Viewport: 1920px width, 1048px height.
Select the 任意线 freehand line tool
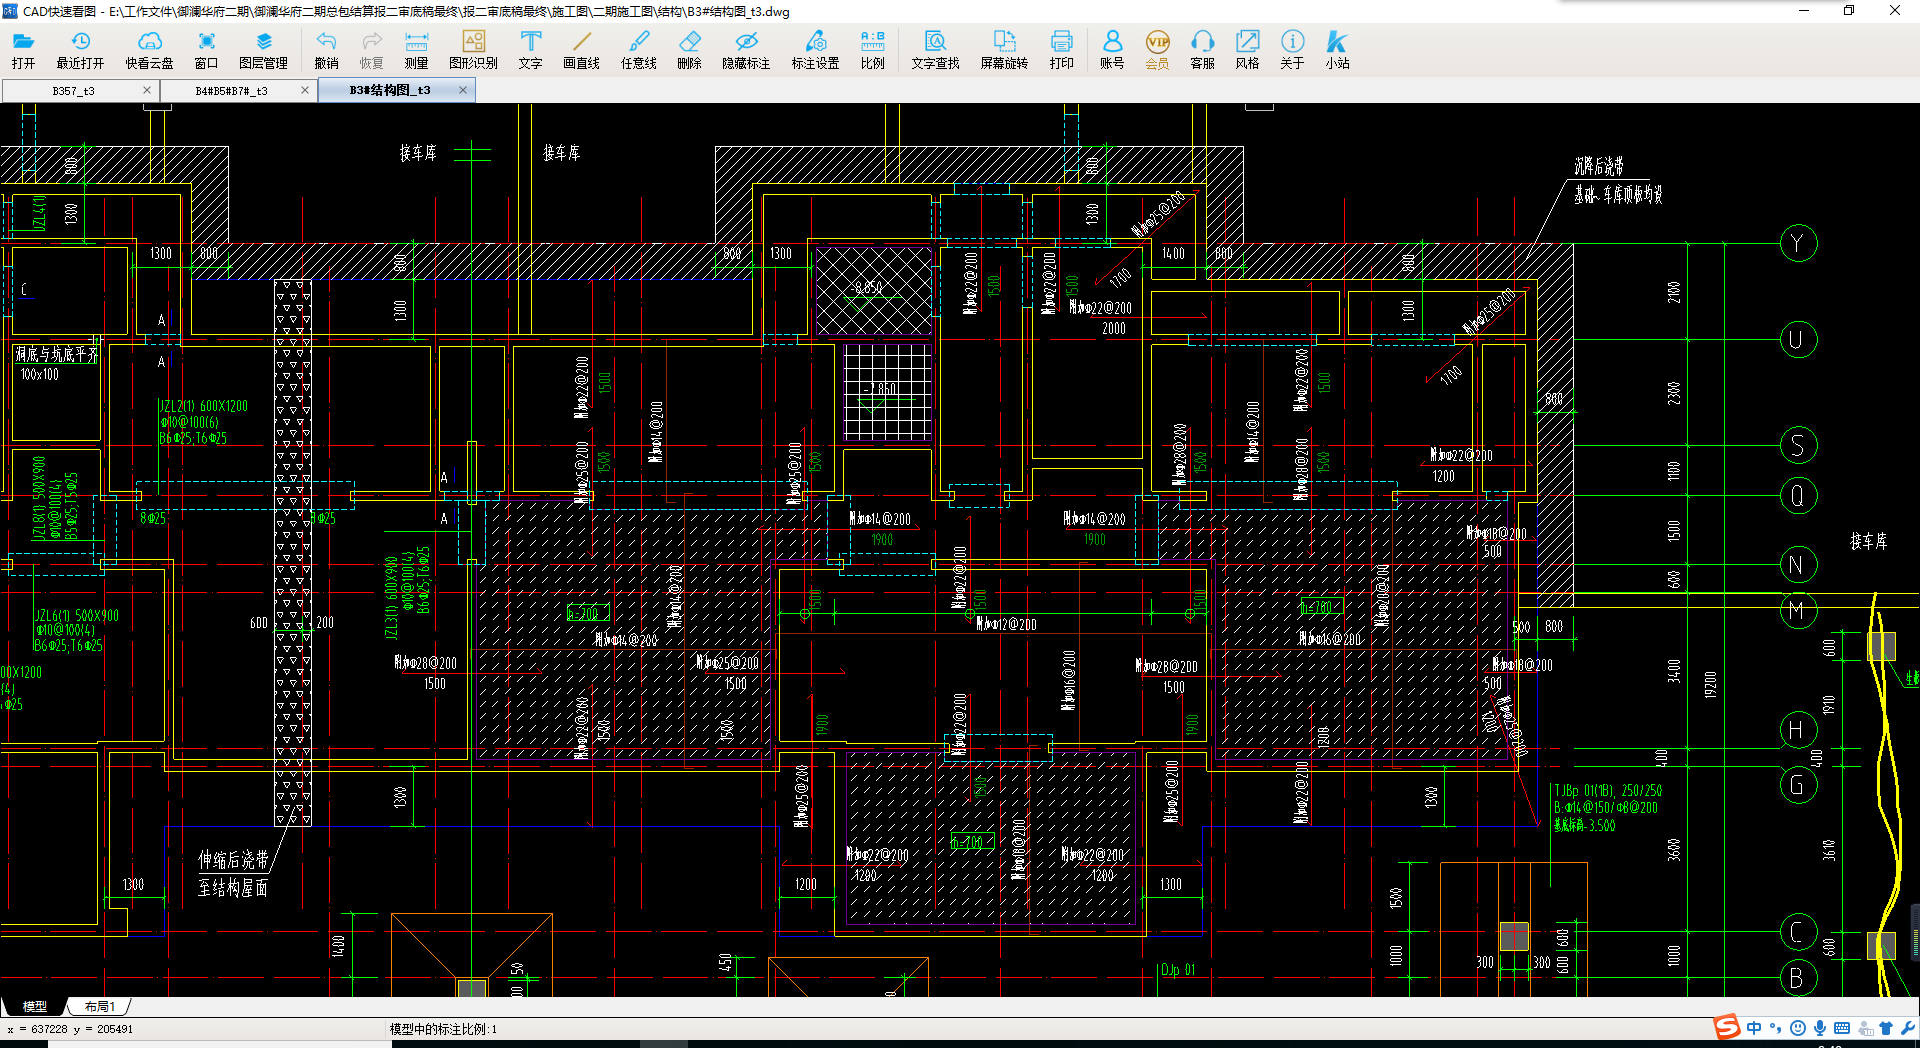pyautogui.click(x=638, y=49)
